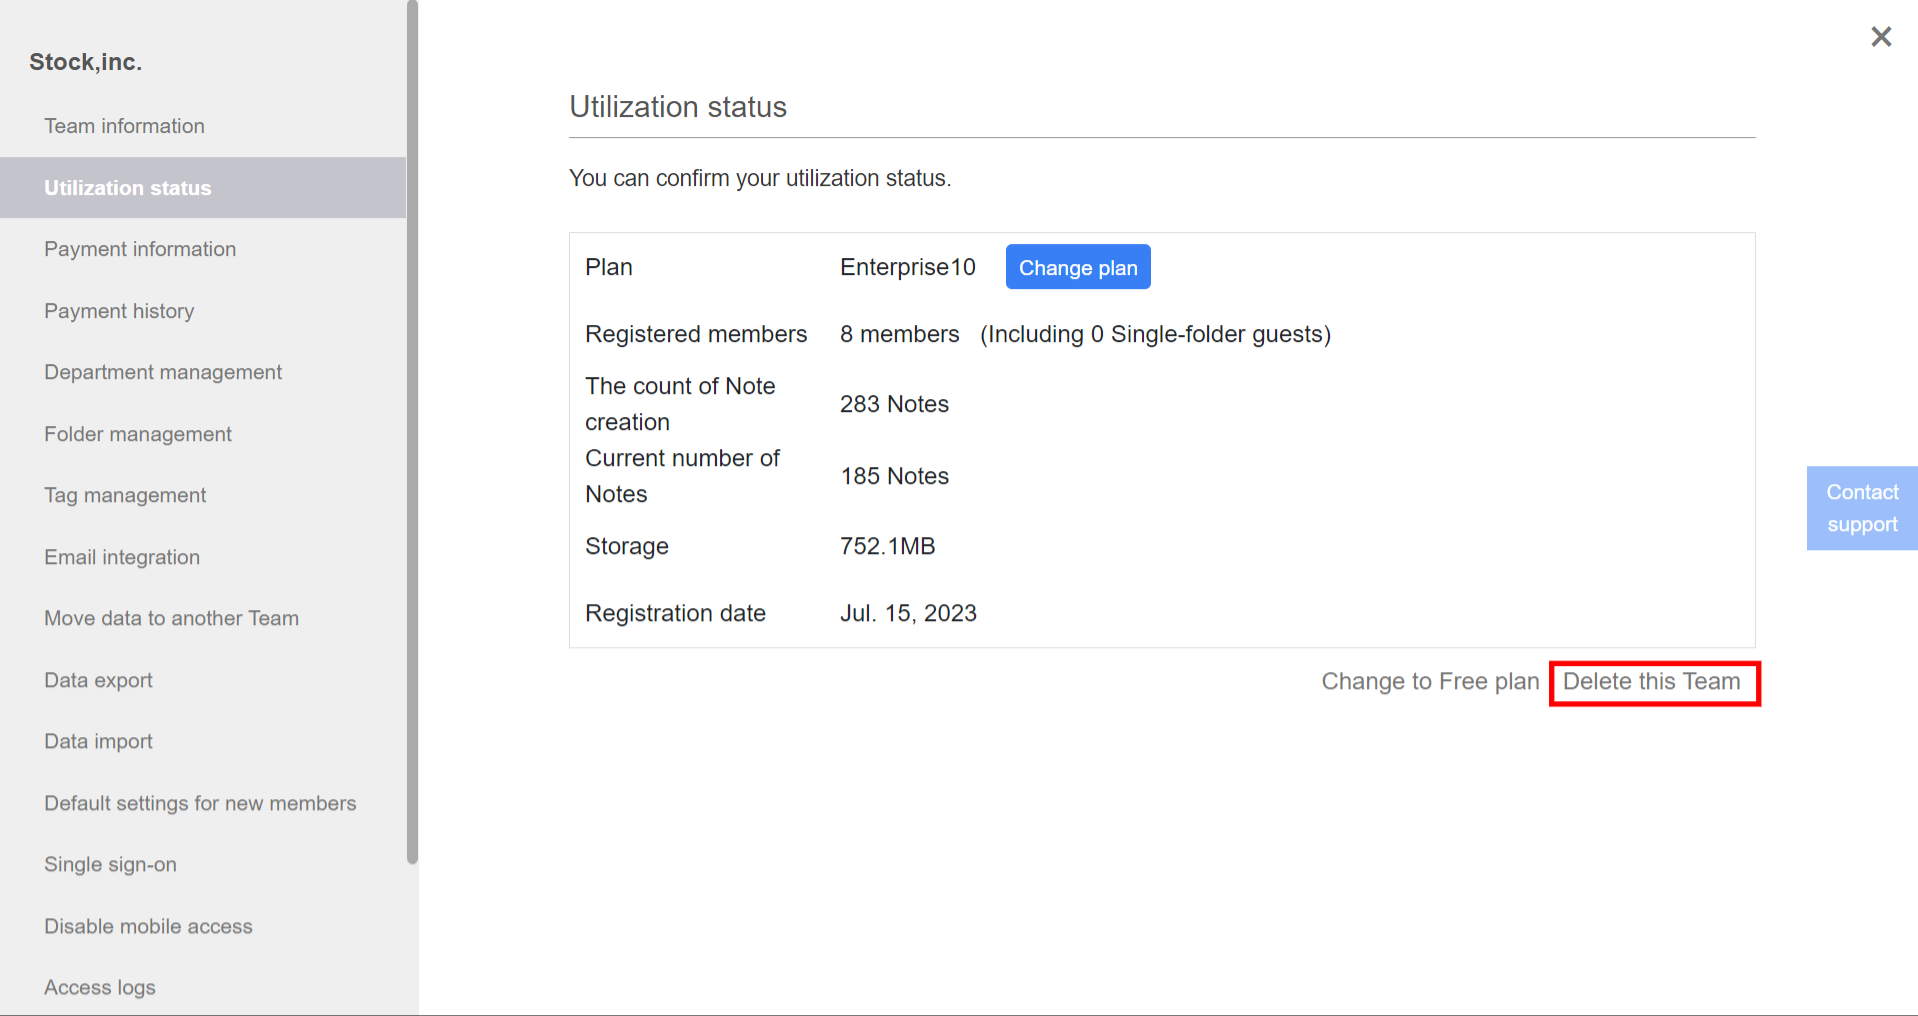Open Department management section
Image resolution: width=1918 pixels, height=1016 pixels.
click(x=163, y=372)
